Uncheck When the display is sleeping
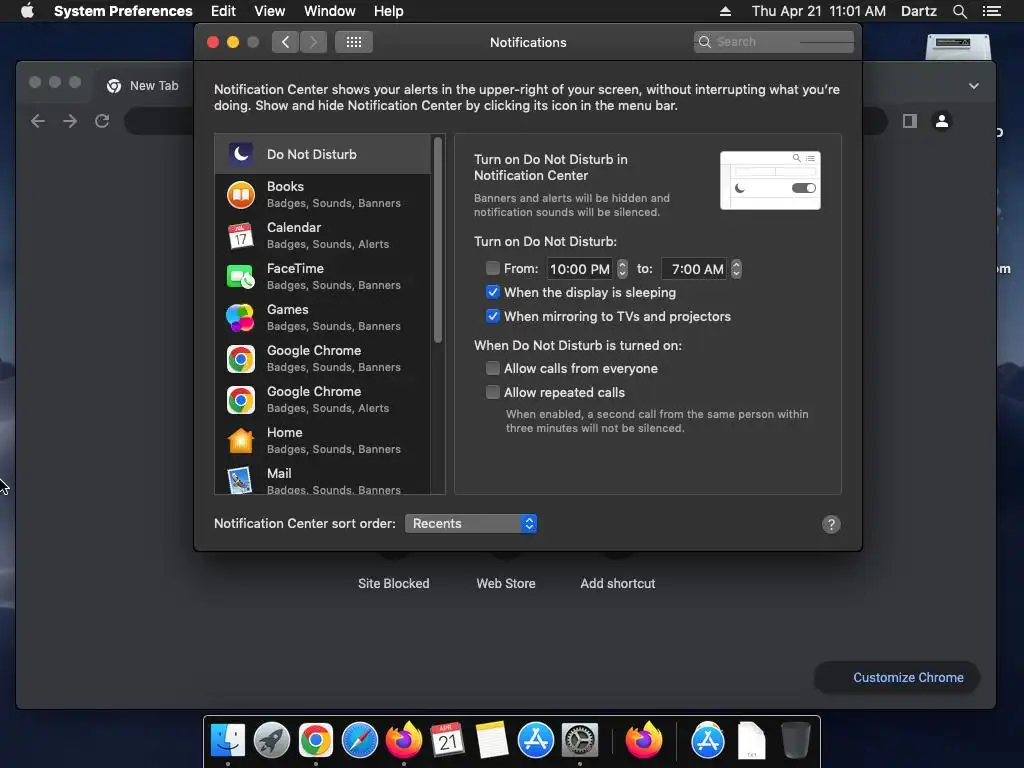Image resolution: width=1024 pixels, height=768 pixels. click(x=492, y=292)
